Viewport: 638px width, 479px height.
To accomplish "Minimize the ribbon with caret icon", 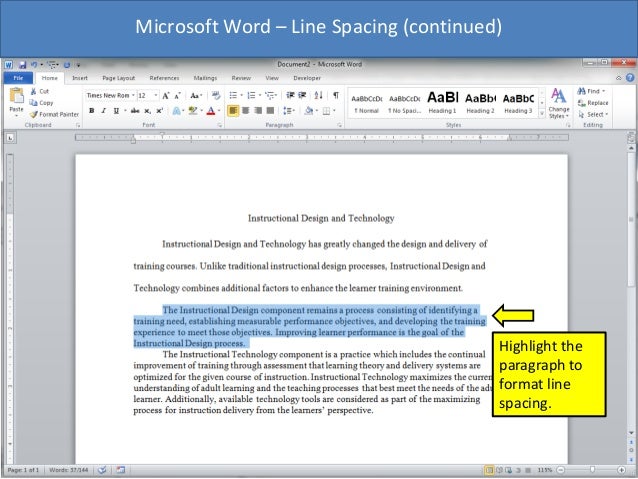I will 618,78.
